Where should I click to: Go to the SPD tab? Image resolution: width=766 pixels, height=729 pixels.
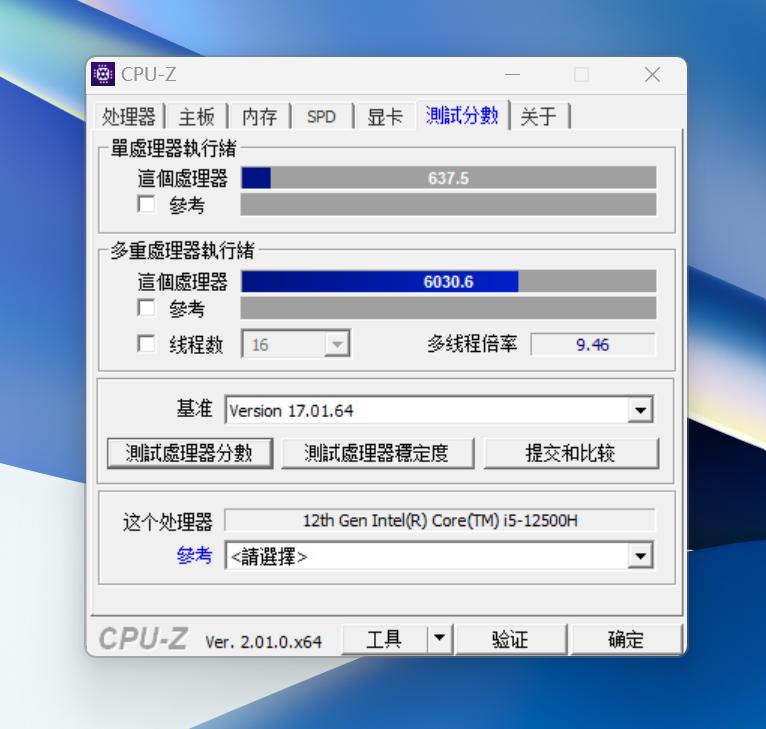pos(321,116)
